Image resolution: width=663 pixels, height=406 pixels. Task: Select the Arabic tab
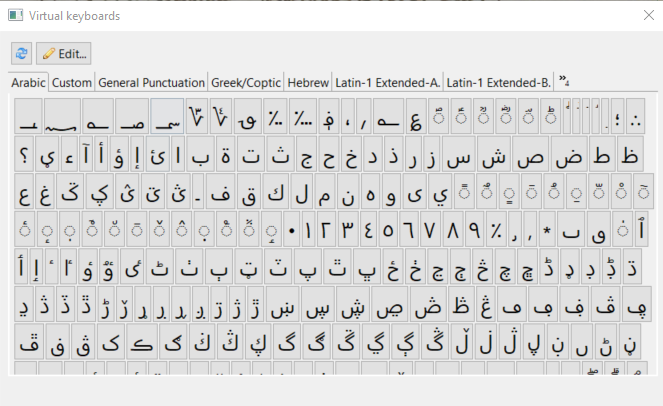(28, 82)
